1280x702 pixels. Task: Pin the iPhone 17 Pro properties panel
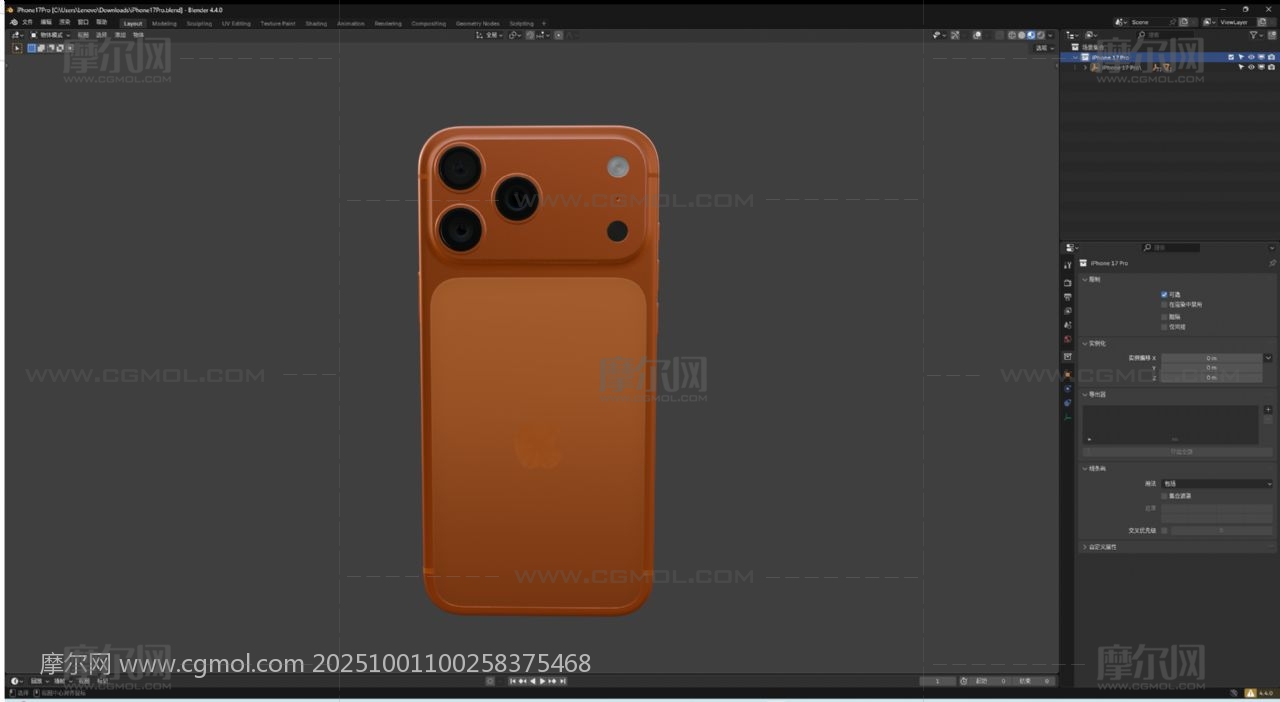pos(1272,263)
